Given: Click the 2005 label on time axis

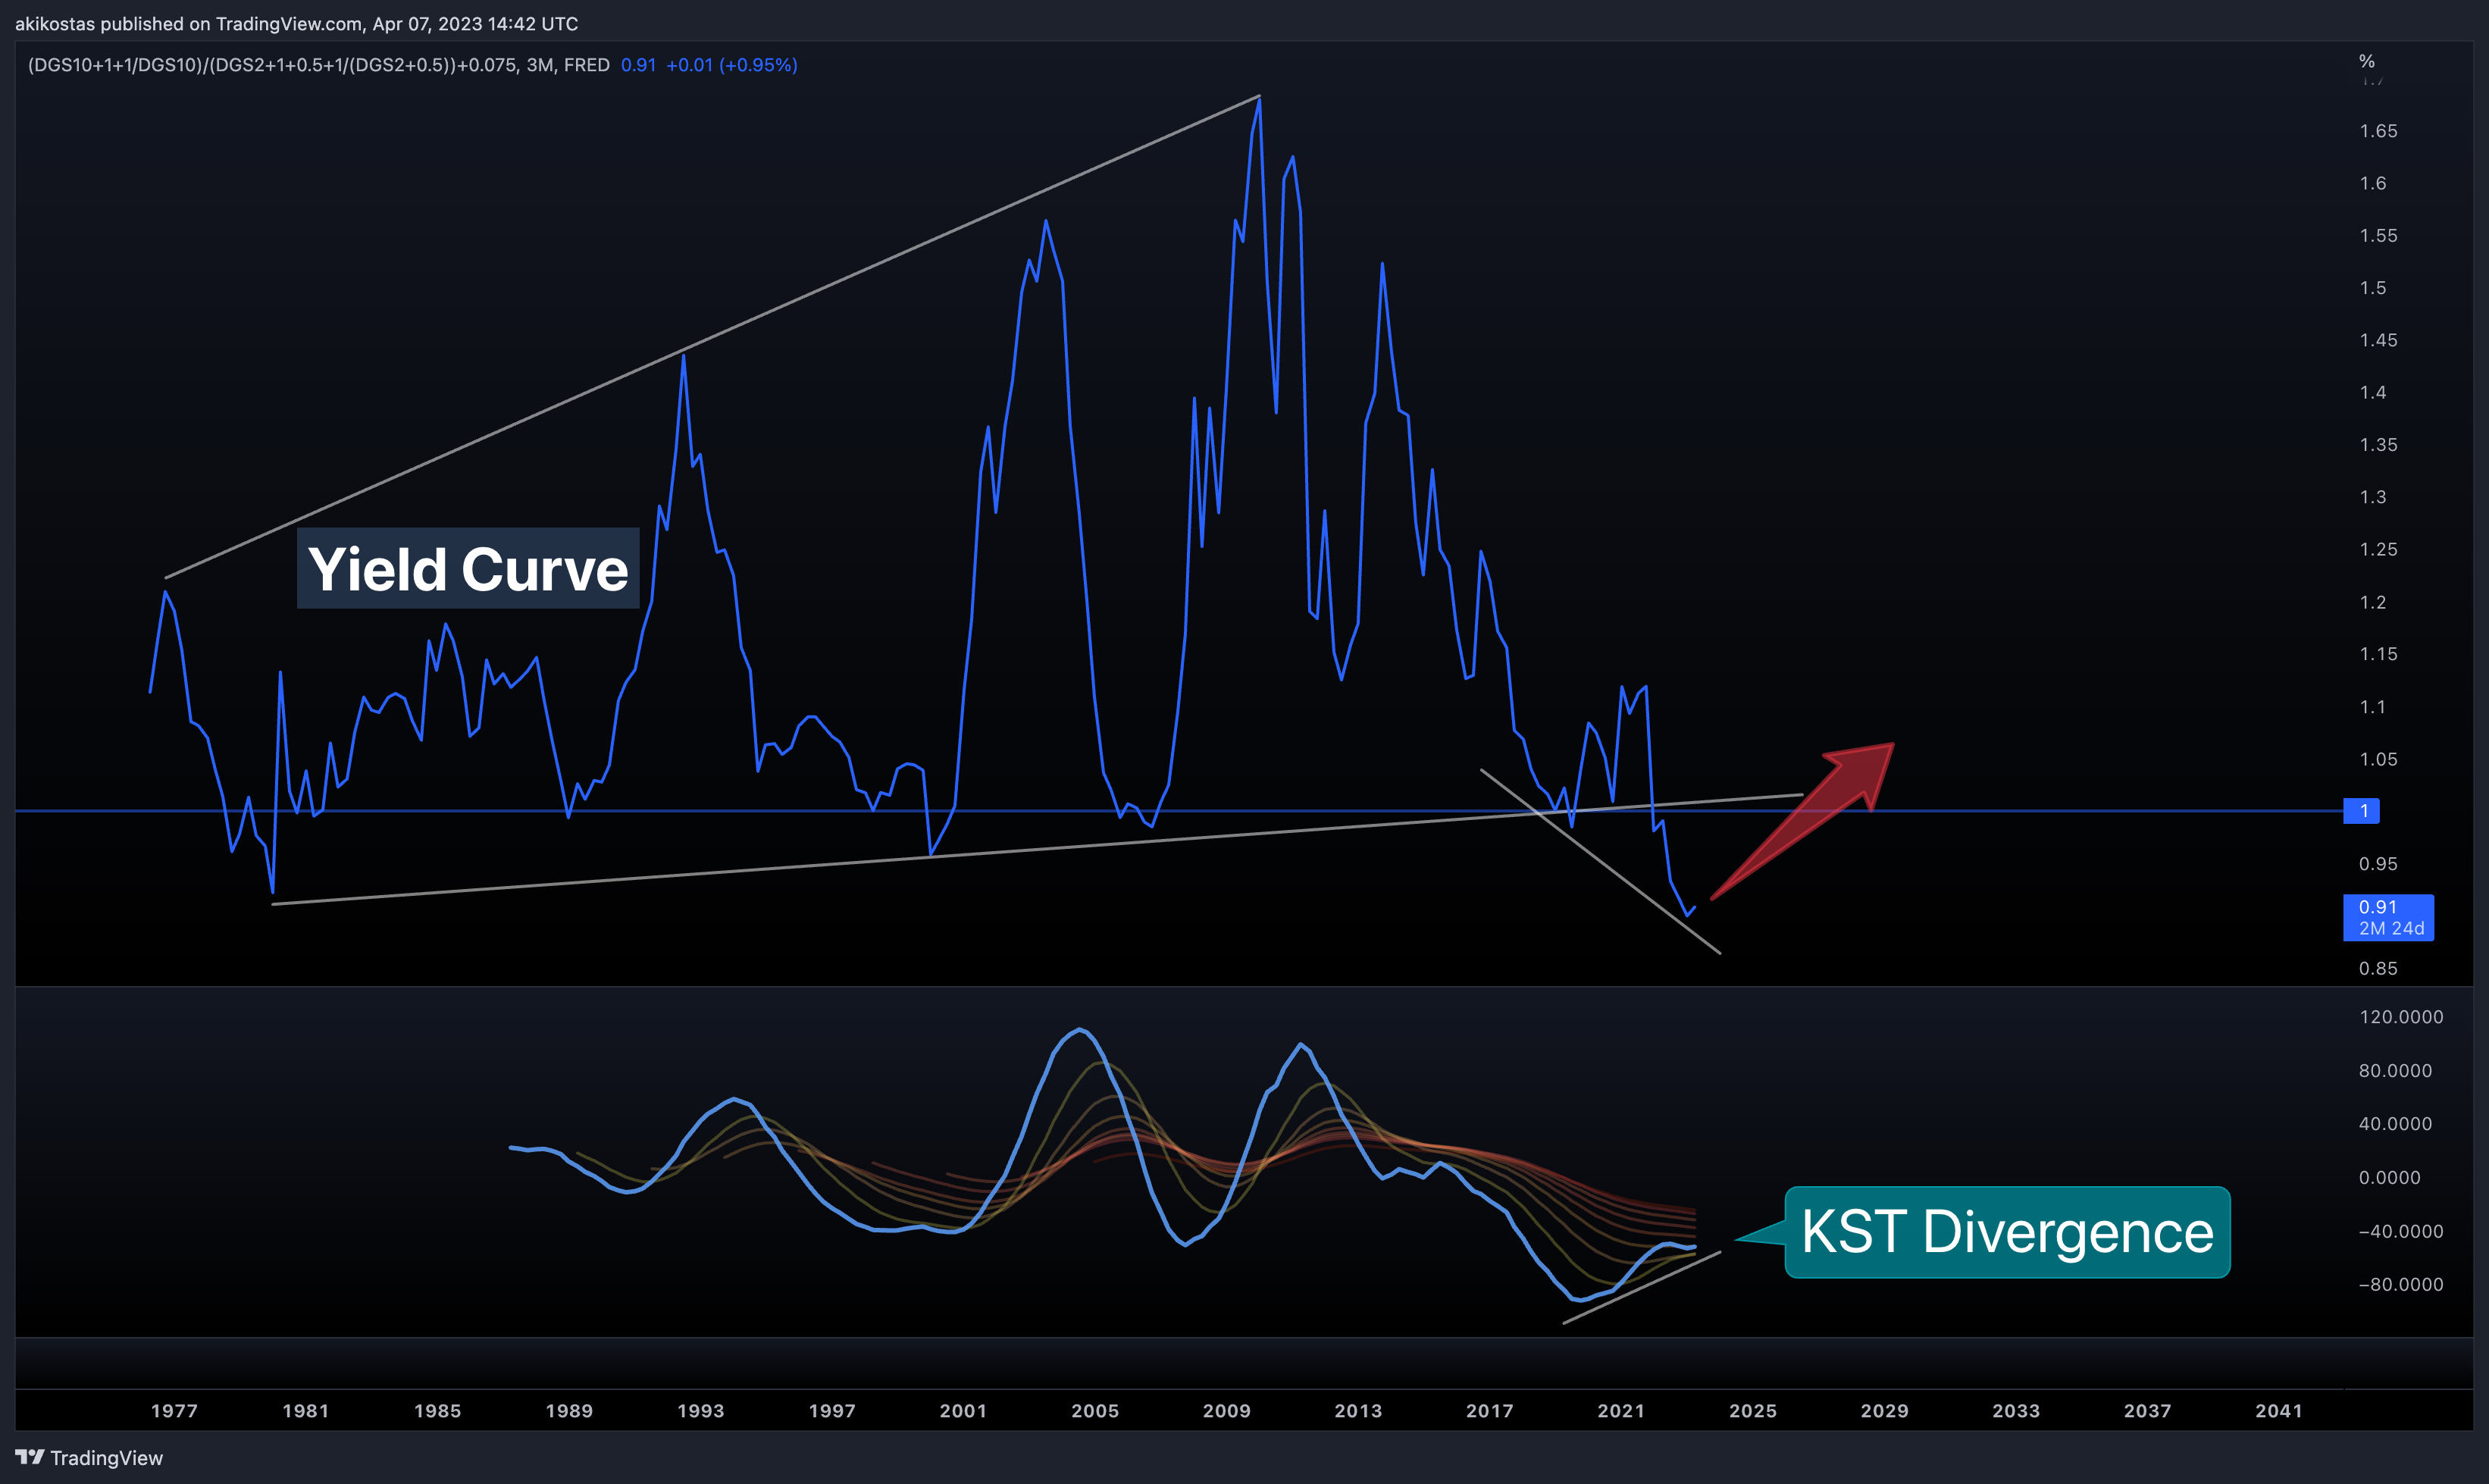Looking at the screenshot, I should pyautogui.click(x=1095, y=1411).
